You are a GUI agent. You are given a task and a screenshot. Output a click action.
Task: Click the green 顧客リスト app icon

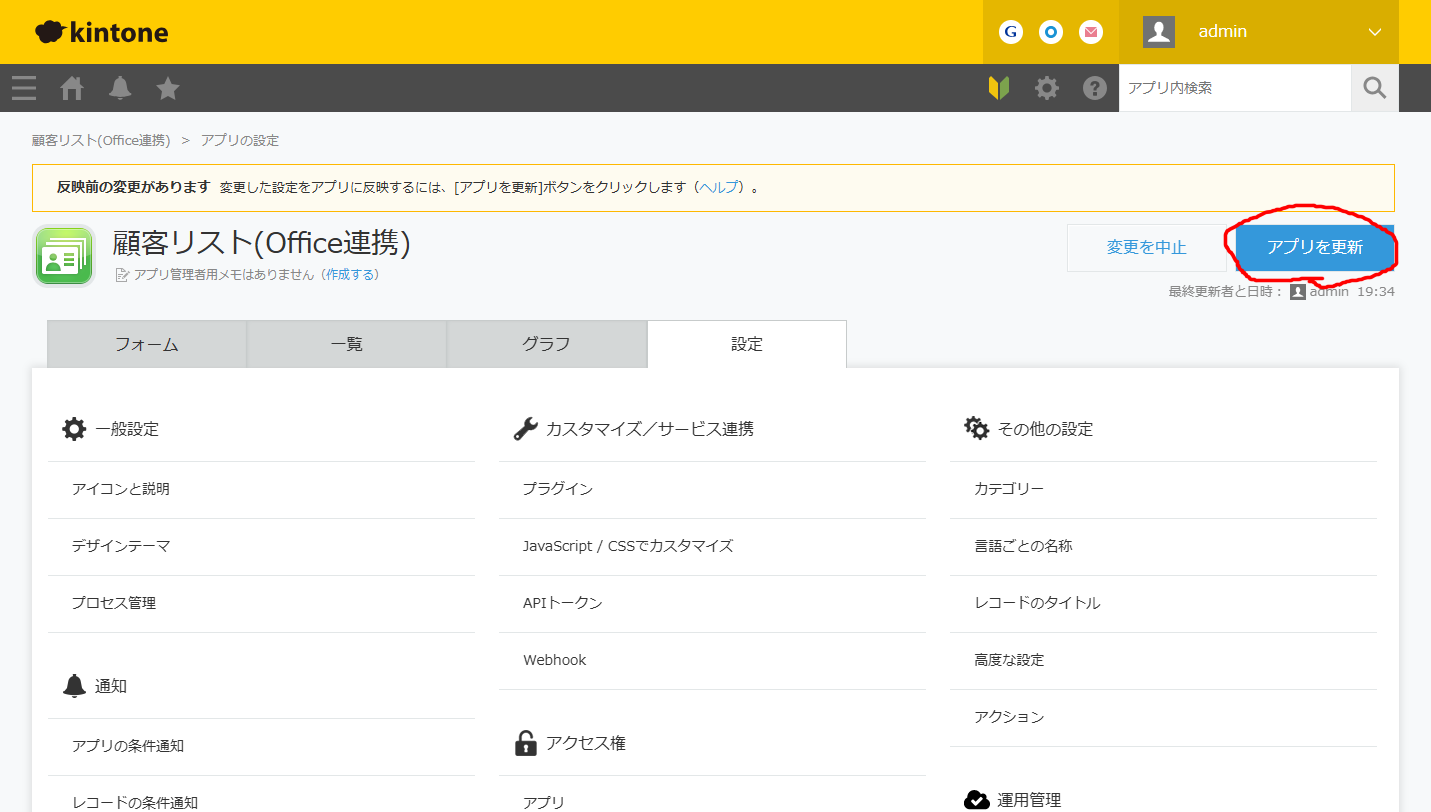tap(63, 255)
